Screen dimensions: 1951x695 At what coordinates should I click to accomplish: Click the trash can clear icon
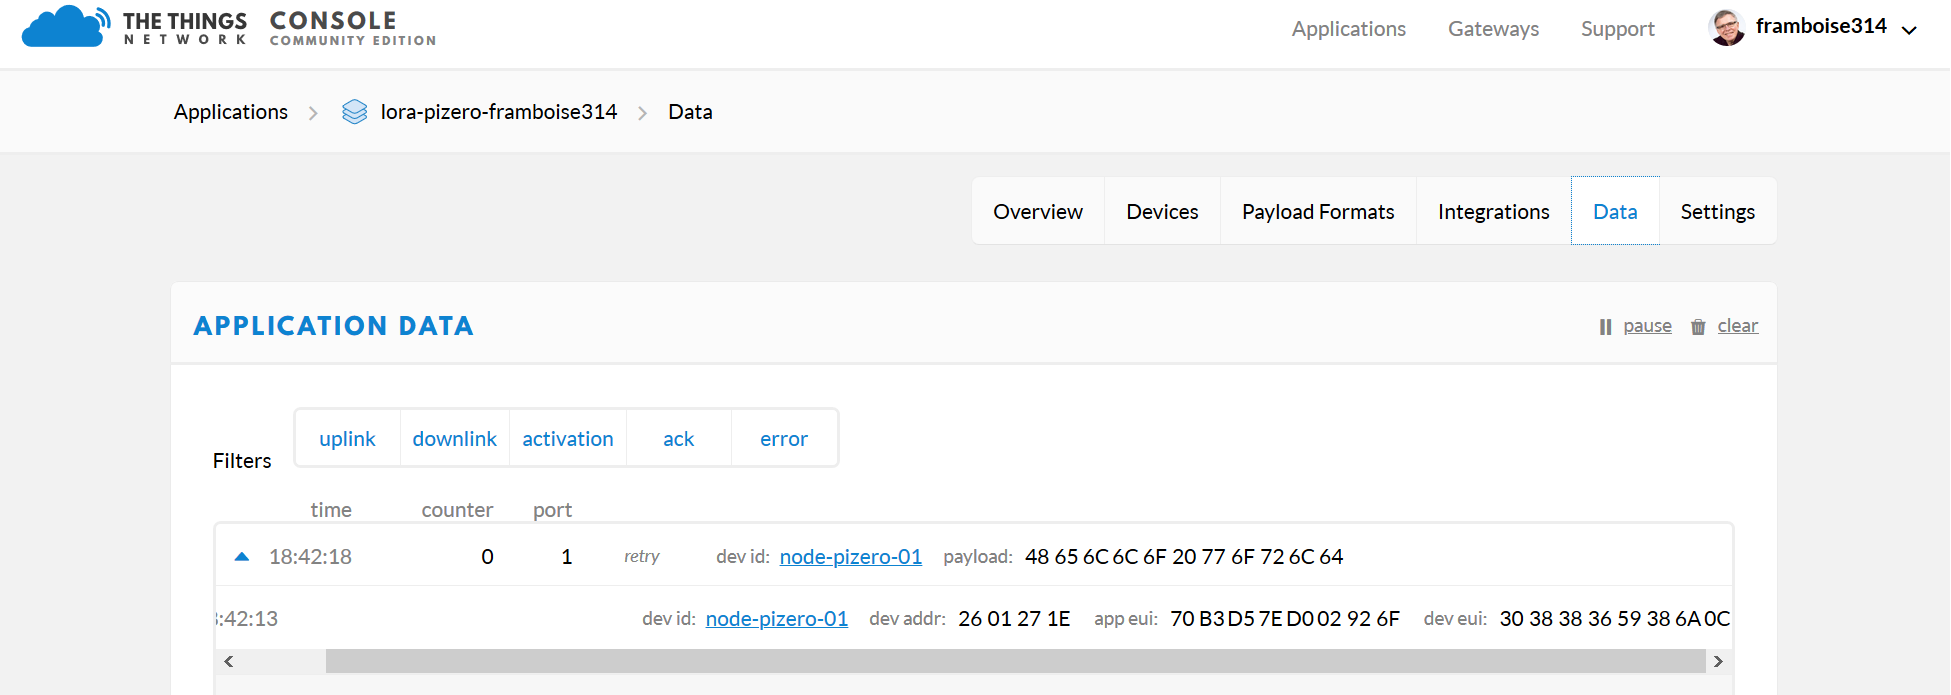(1698, 327)
